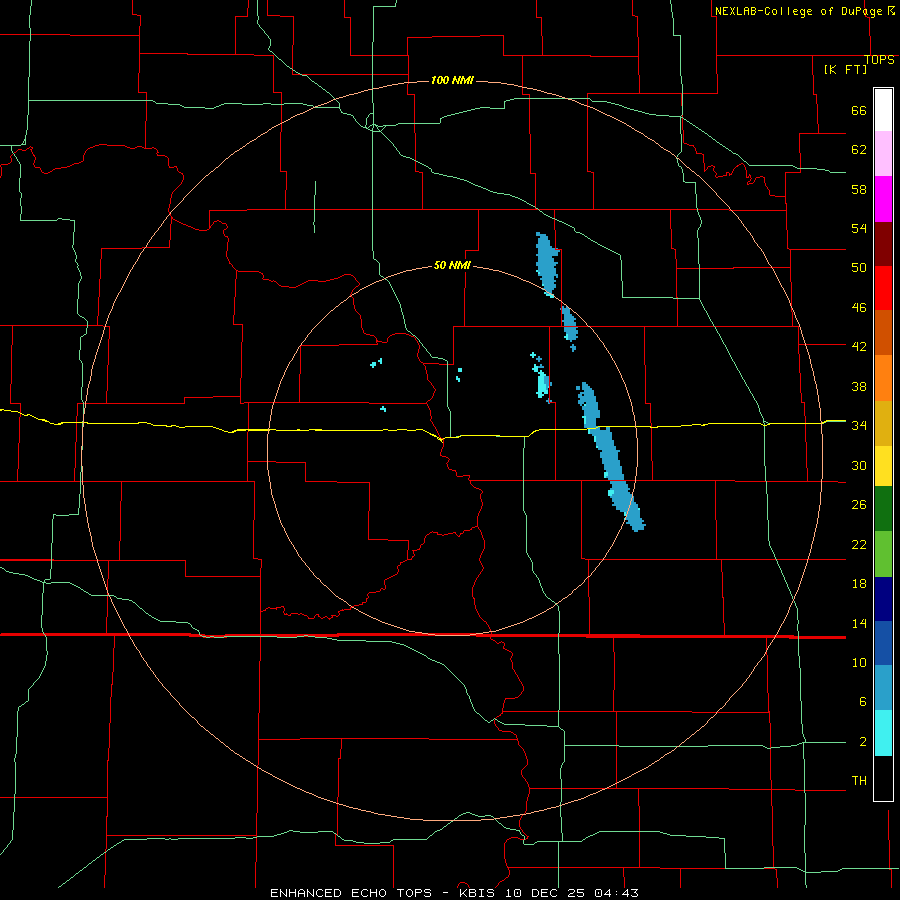Click the [K FT] units label

[x=845, y=69]
